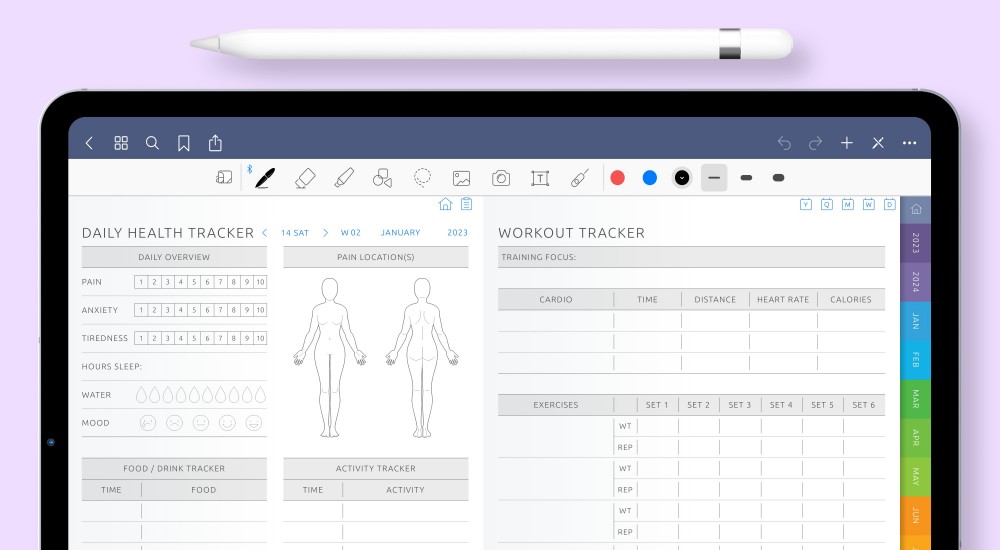Select the happiest mood face
This screenshot has height=550, width=1000.
pos(254,423)
